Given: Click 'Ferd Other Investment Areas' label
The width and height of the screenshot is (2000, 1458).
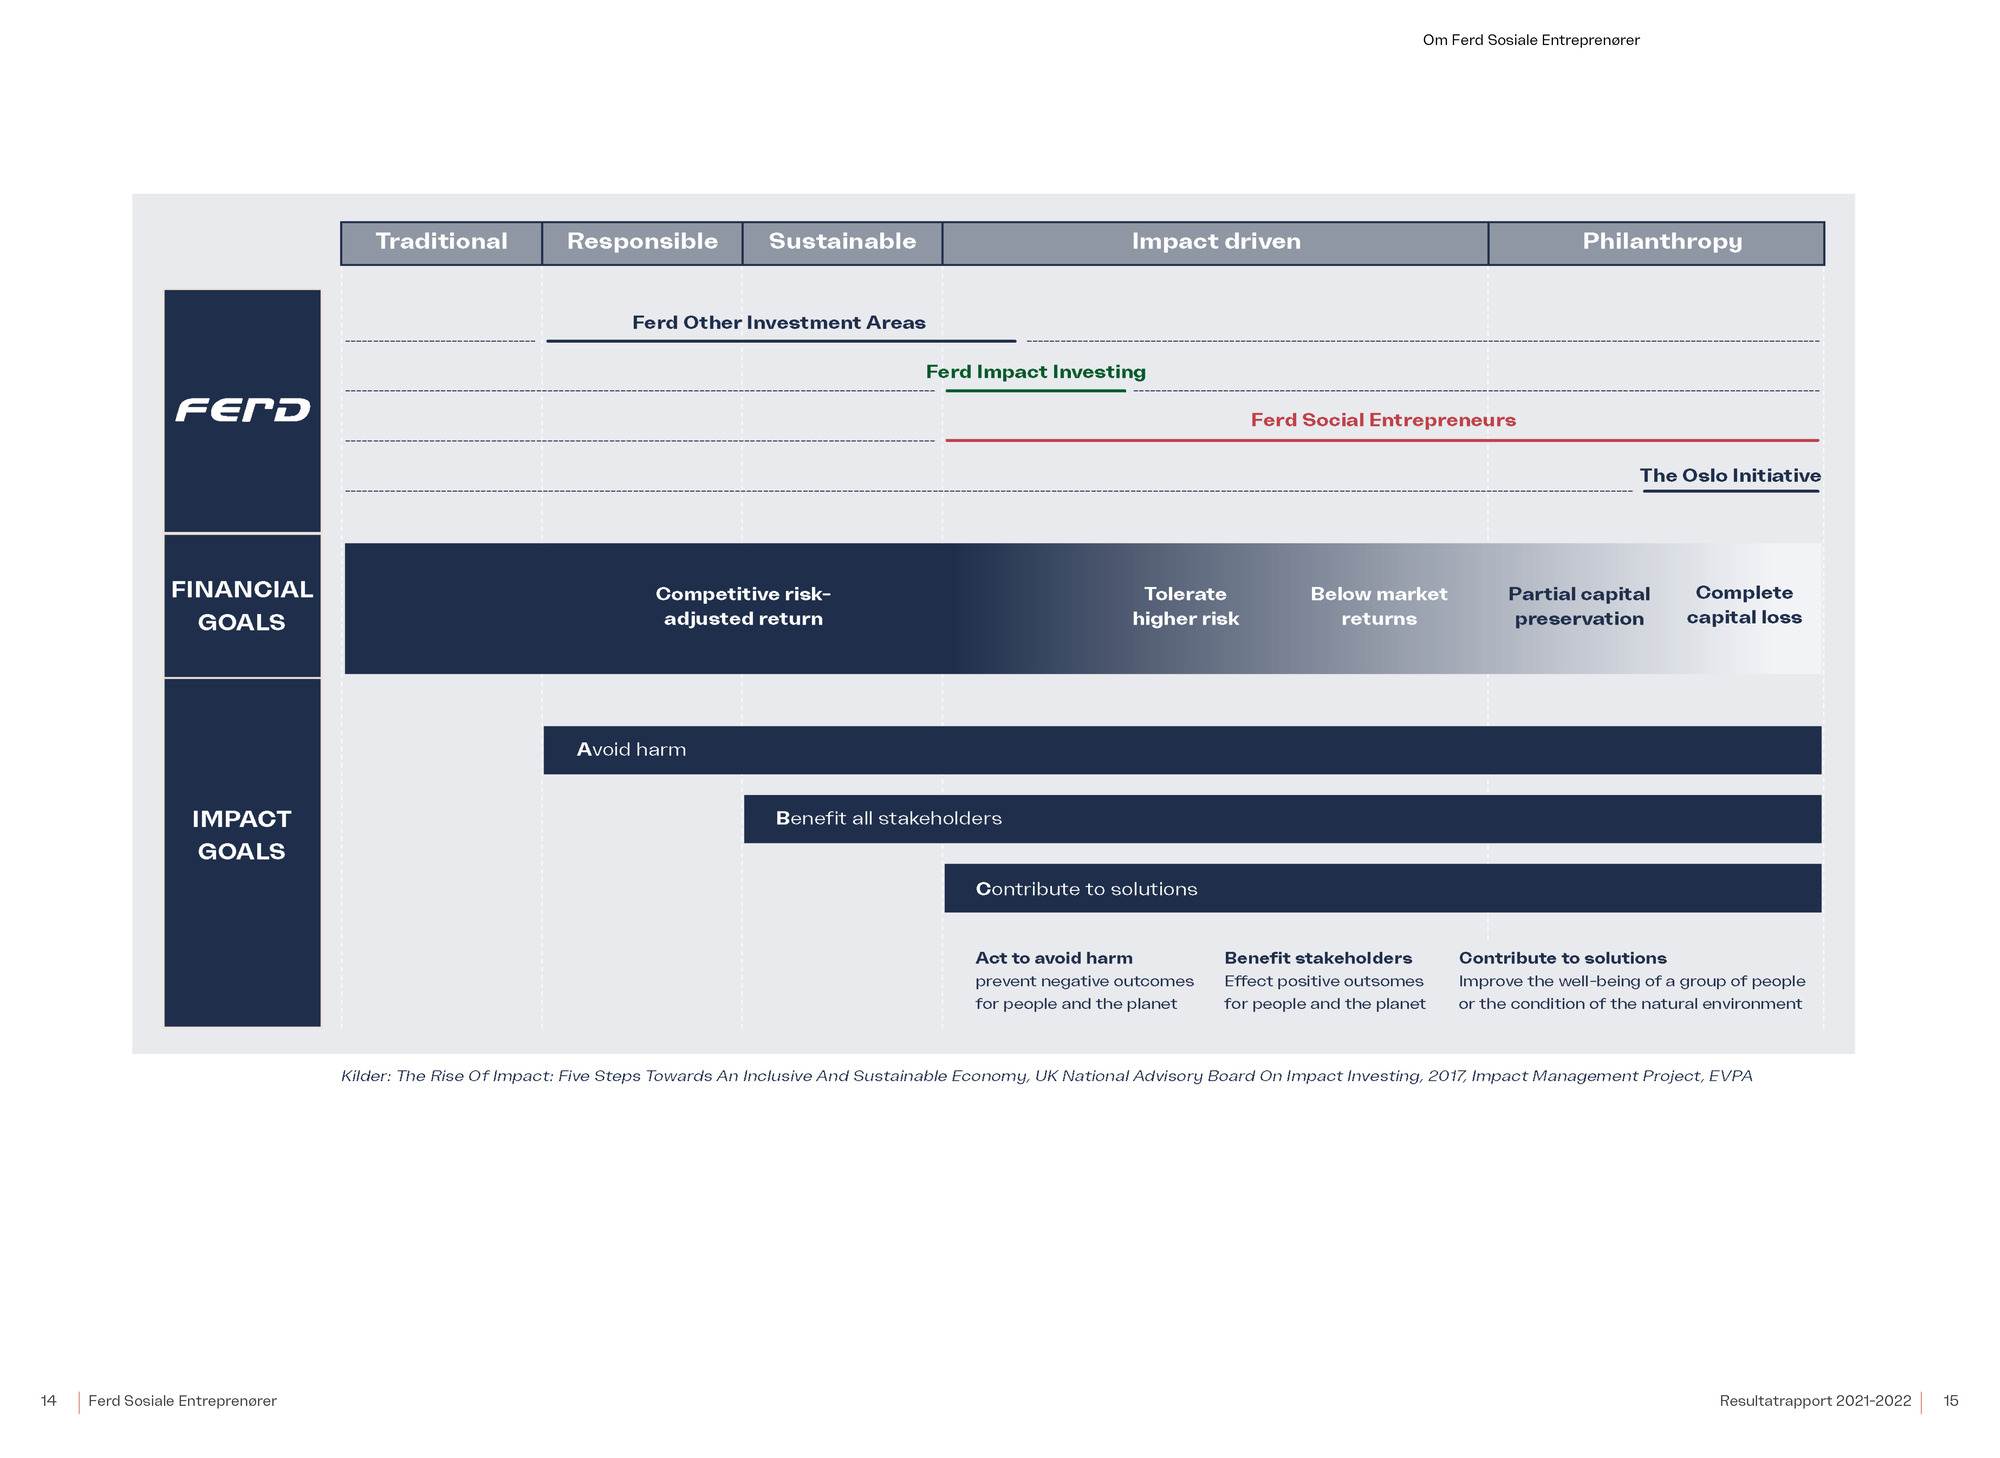Looking at the screenshot, I should pyautogui.click(x=779, y=323).
